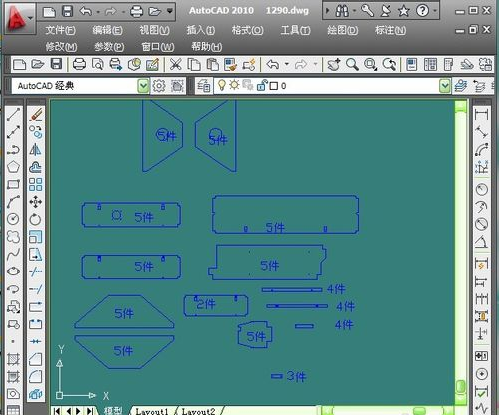Open the 绘图(D) menu

coord(342,30)
